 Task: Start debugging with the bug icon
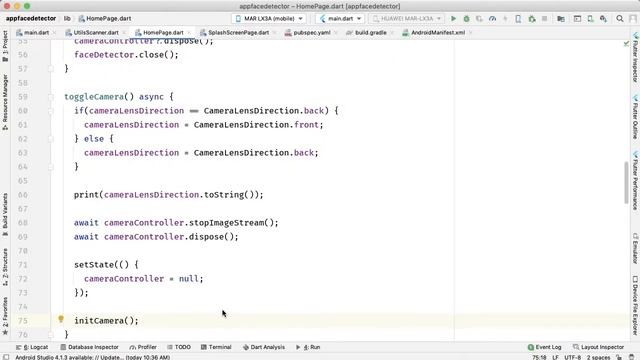[466, 18]
